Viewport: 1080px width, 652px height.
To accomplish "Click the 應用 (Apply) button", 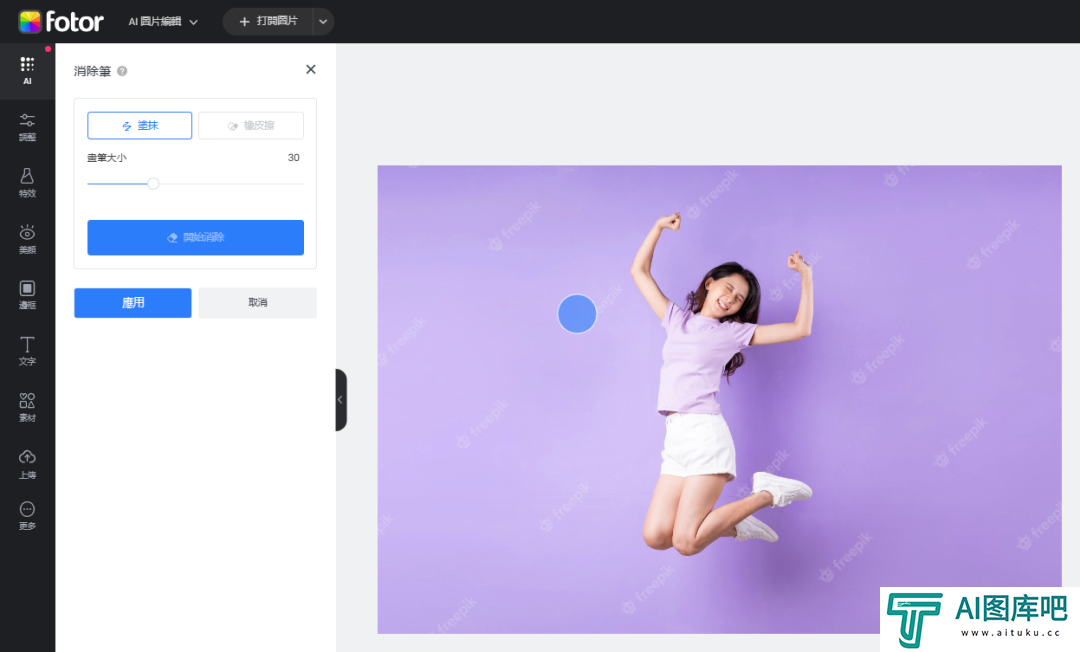I will click(132, 303).
